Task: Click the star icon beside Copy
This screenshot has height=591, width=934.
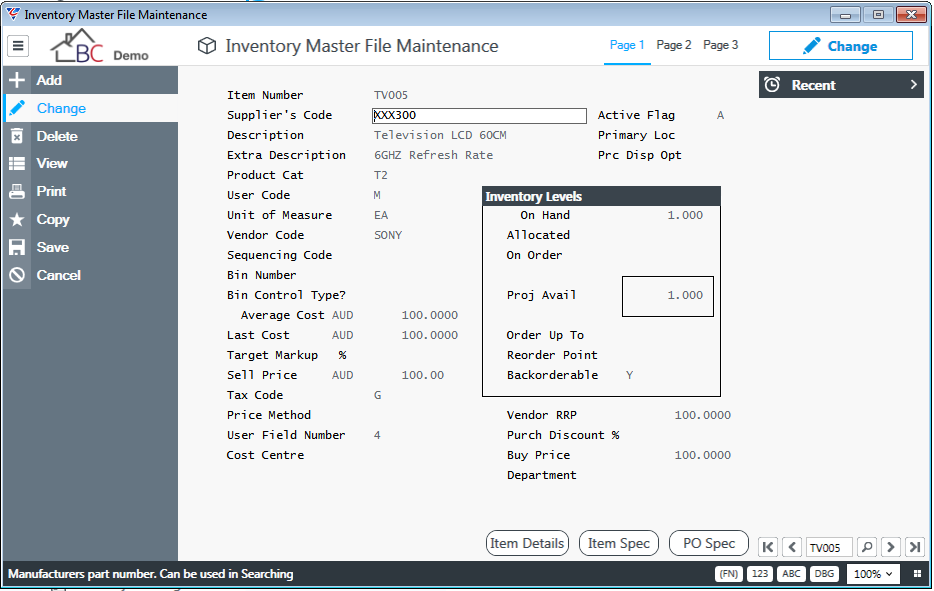Action: [17, 219]
